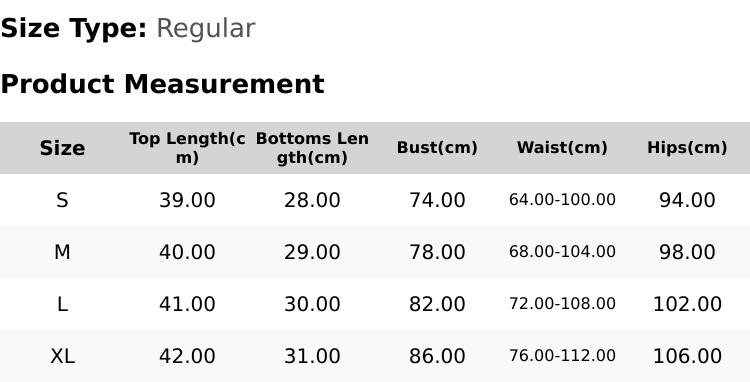Click the Regular size type text
Image resolution: width=750 pixels, height=382 pixels.
coord(206,29)
